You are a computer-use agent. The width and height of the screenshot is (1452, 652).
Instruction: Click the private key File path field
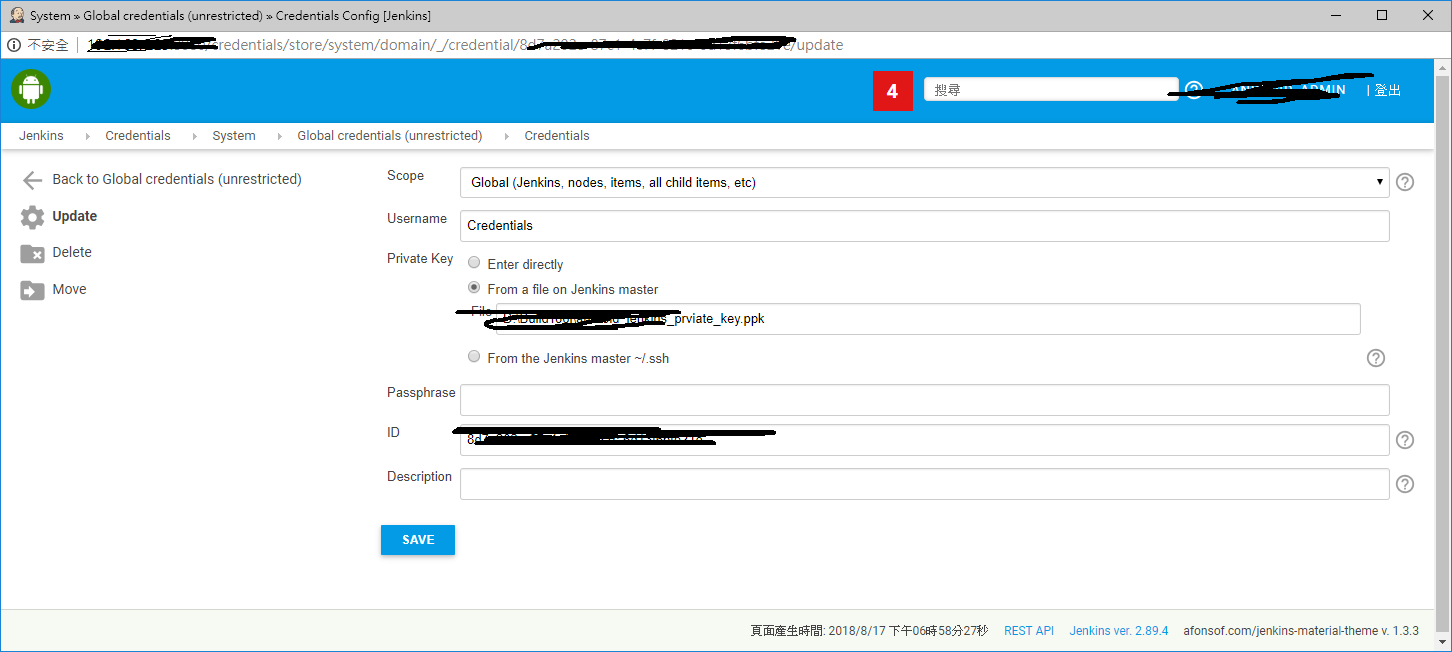[x=928, y=319]
